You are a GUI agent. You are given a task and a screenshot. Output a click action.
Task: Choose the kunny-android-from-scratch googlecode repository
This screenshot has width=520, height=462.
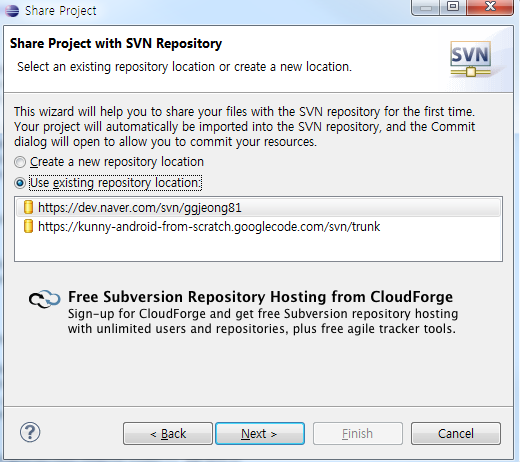coord(258,227)
